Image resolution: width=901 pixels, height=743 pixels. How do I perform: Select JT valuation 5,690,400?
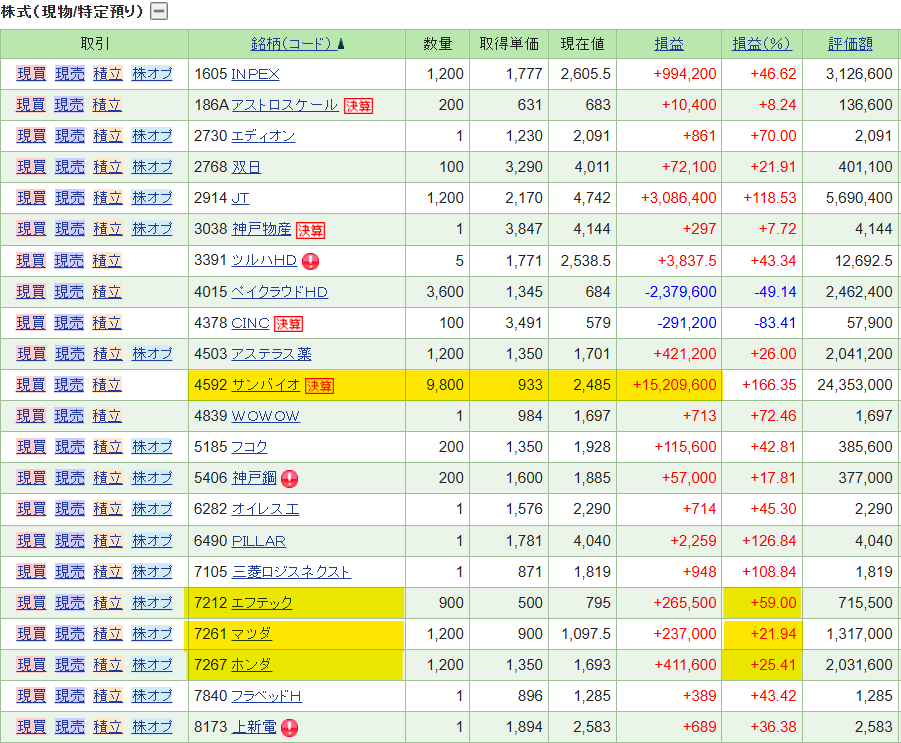(859, 198)
